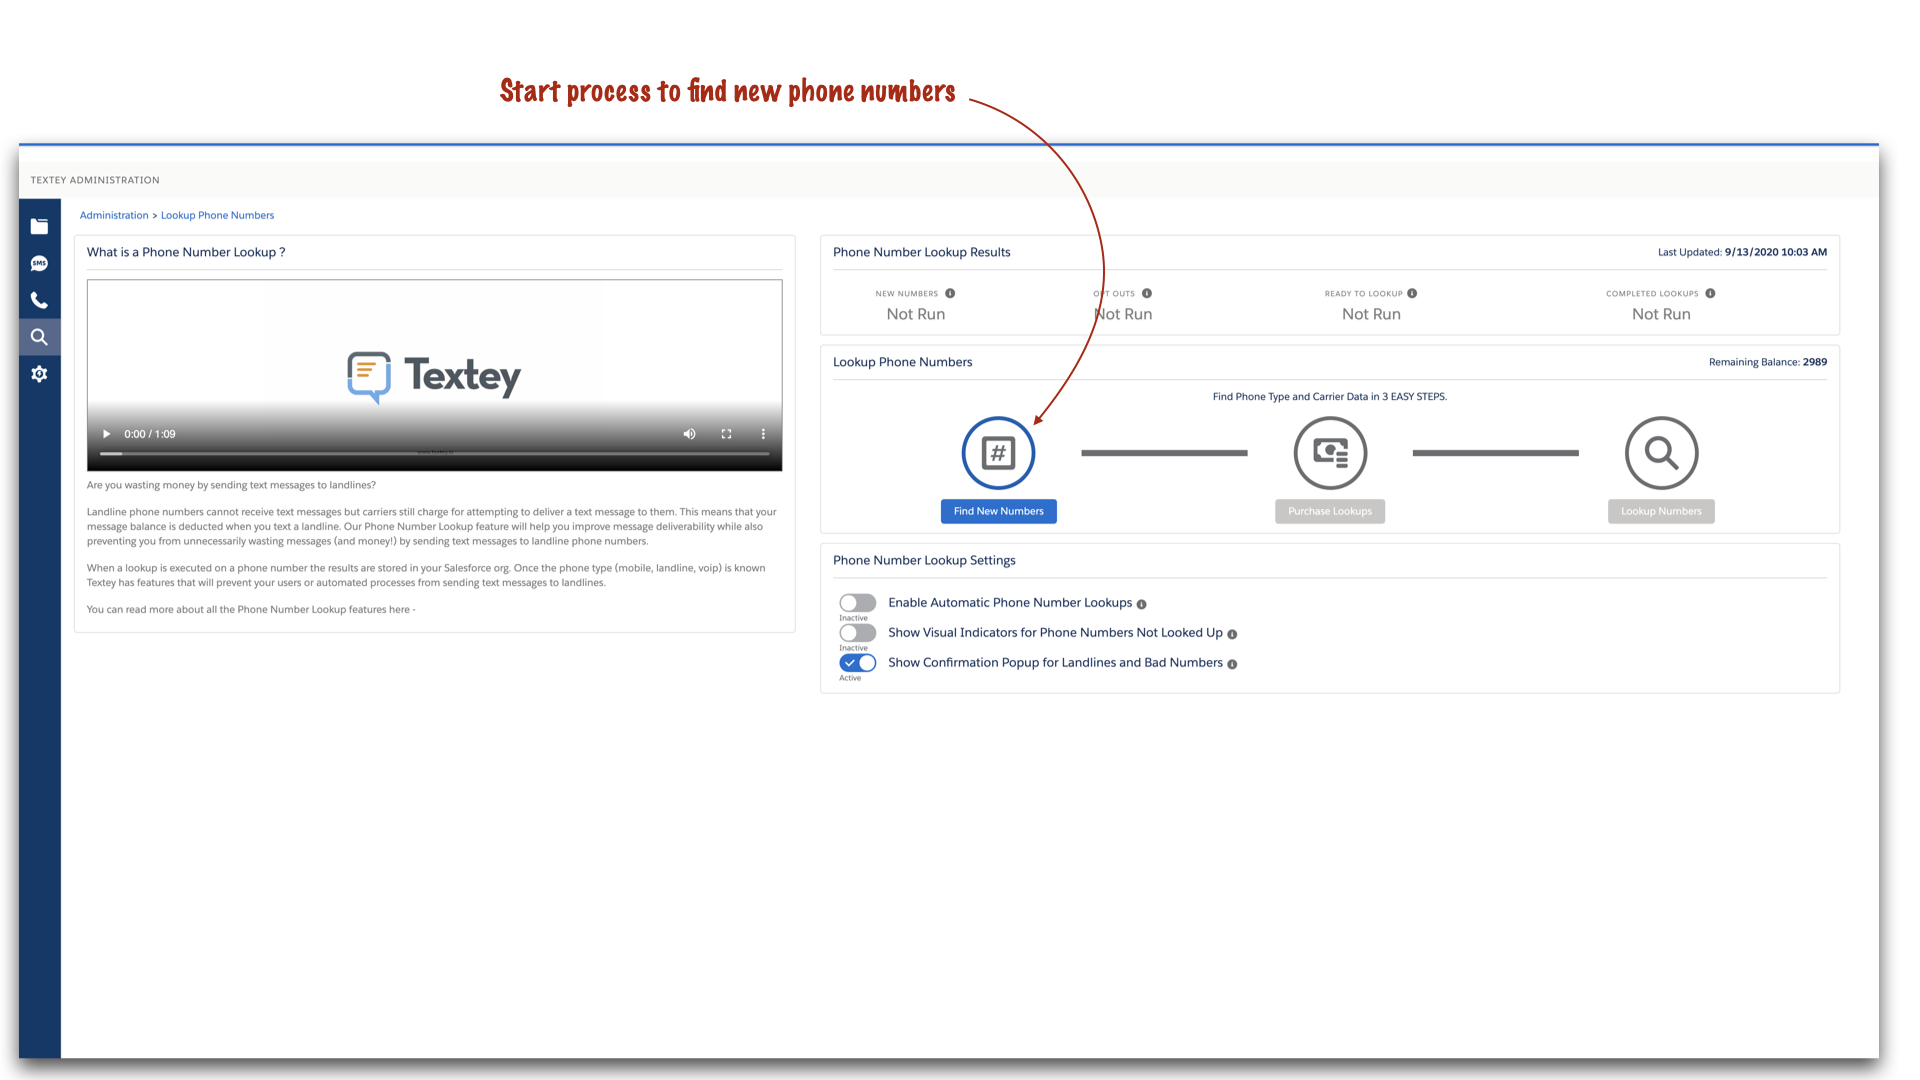This screenshot has height=1080, width=1920.
Task: Click the Lookup Numbers button
Action: (x=1661, y=511)
